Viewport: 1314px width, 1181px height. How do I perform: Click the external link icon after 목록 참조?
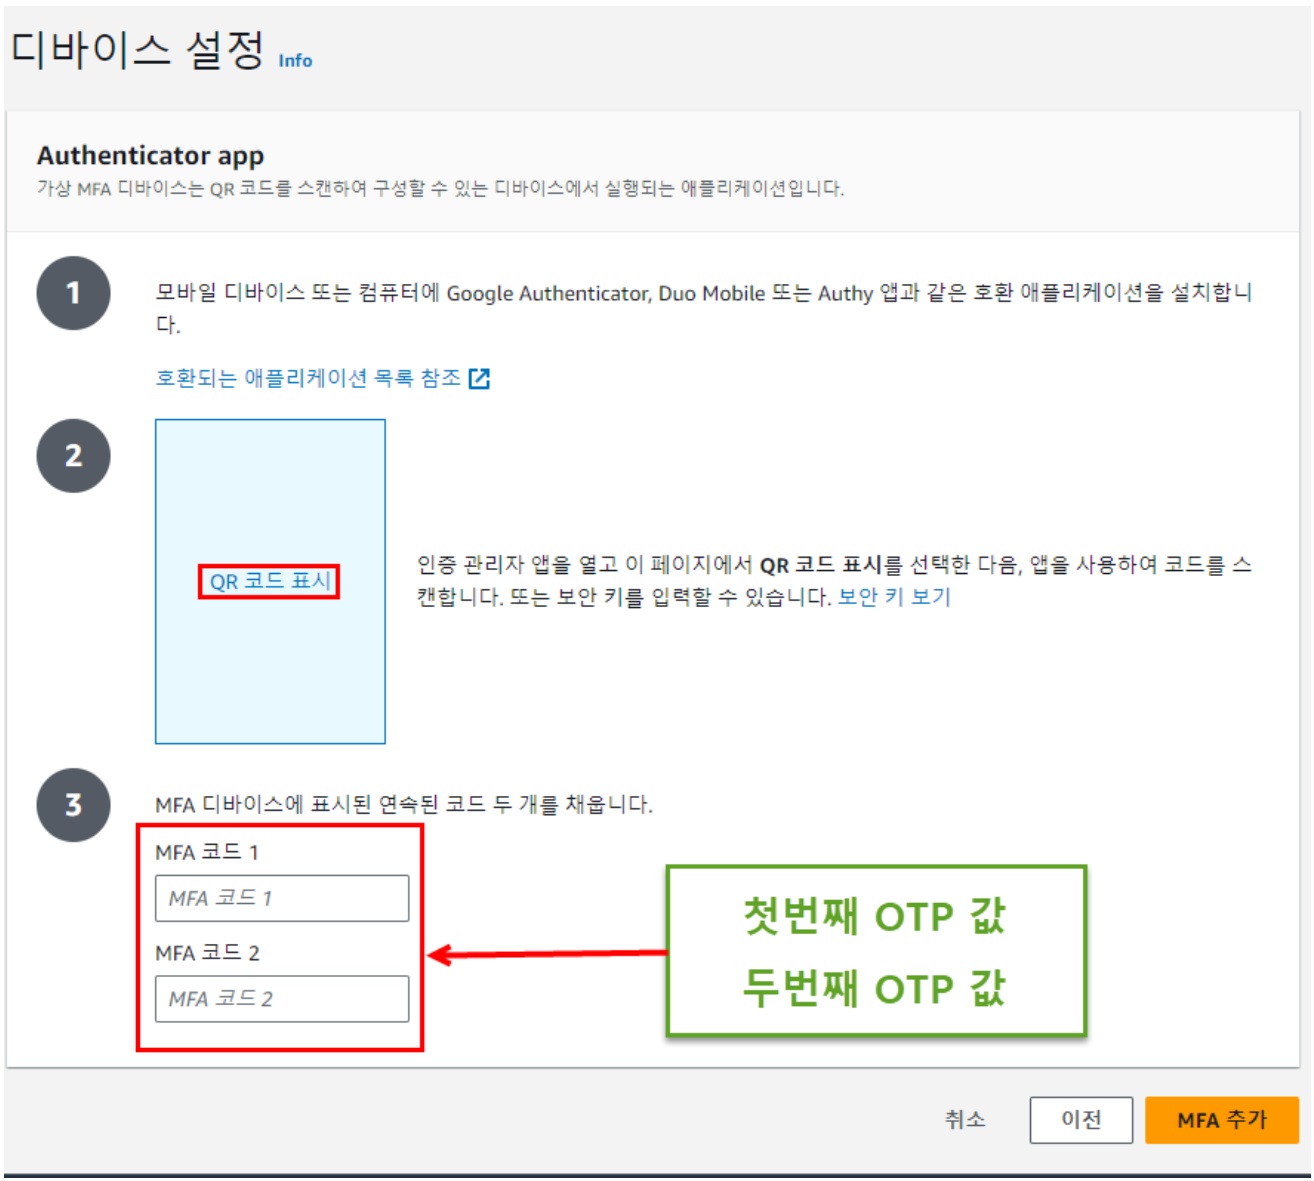(x=480, y=378)
